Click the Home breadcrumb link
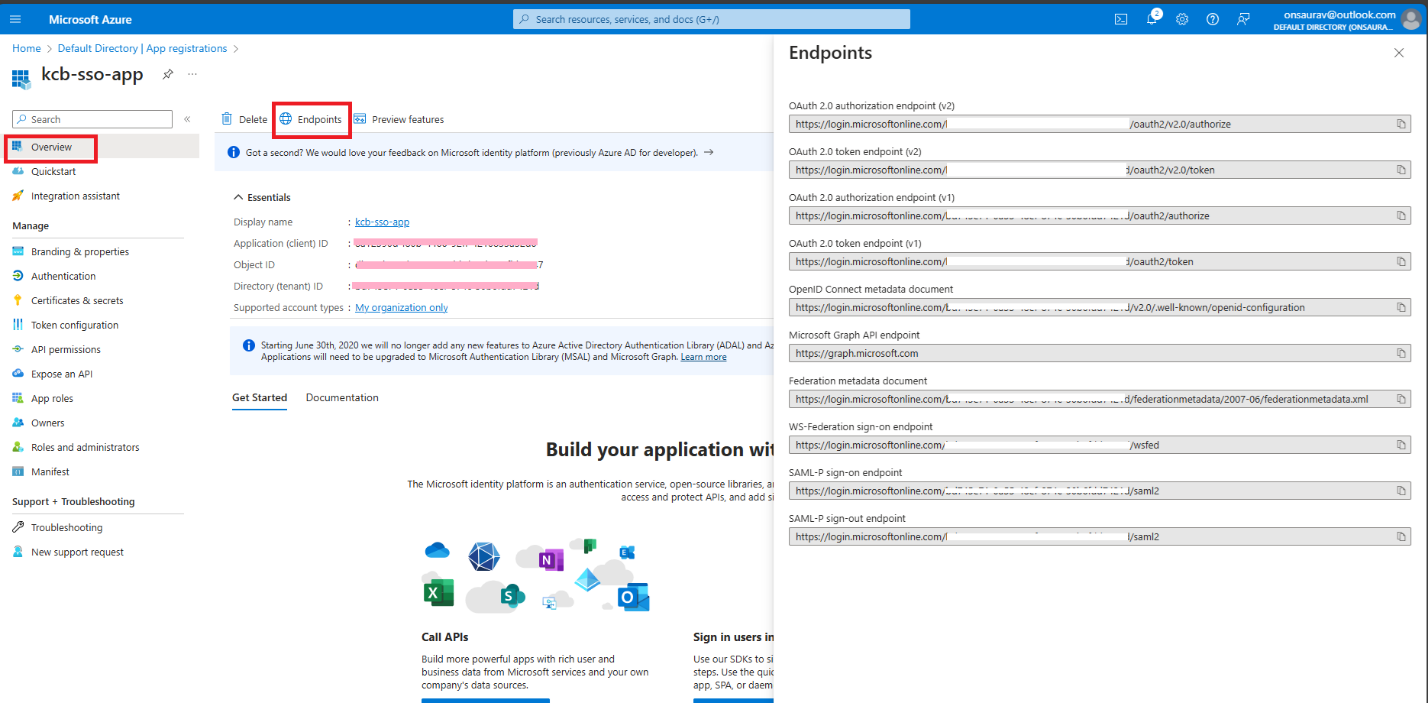Image resolution: width=1428 pixels, height=703 pixels. (x=27, y=48)
